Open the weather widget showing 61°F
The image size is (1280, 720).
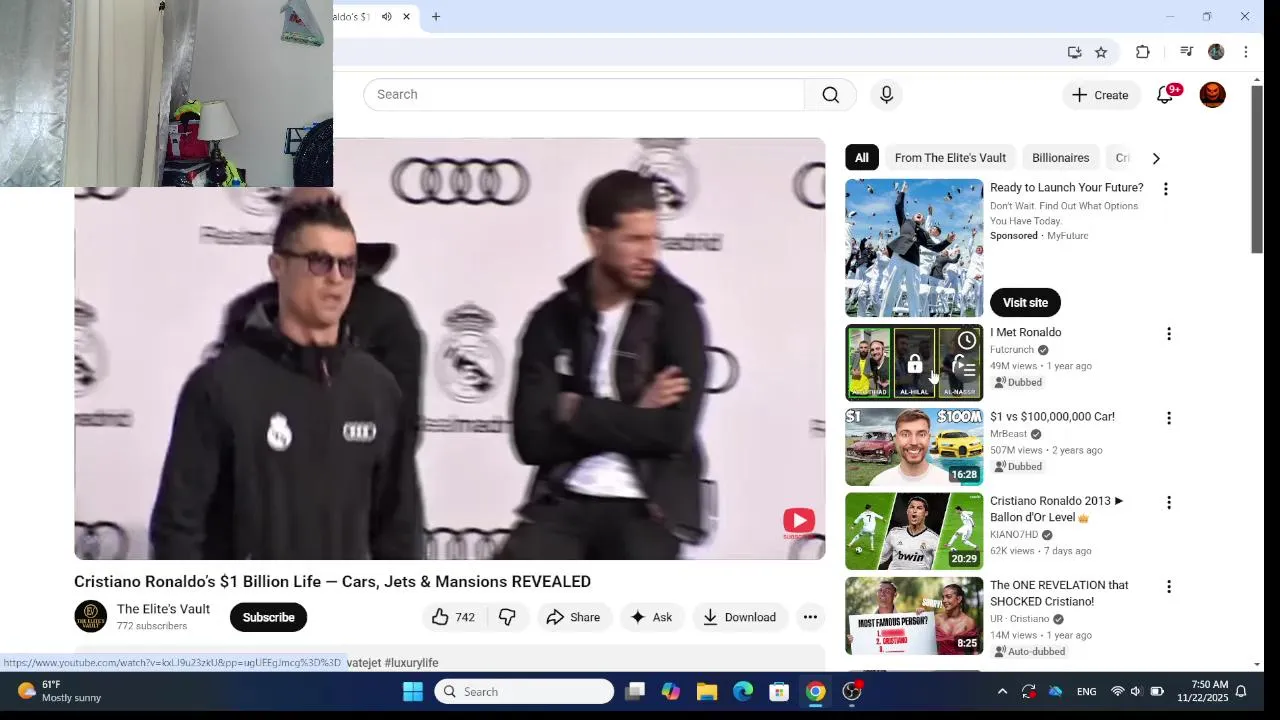60,691
